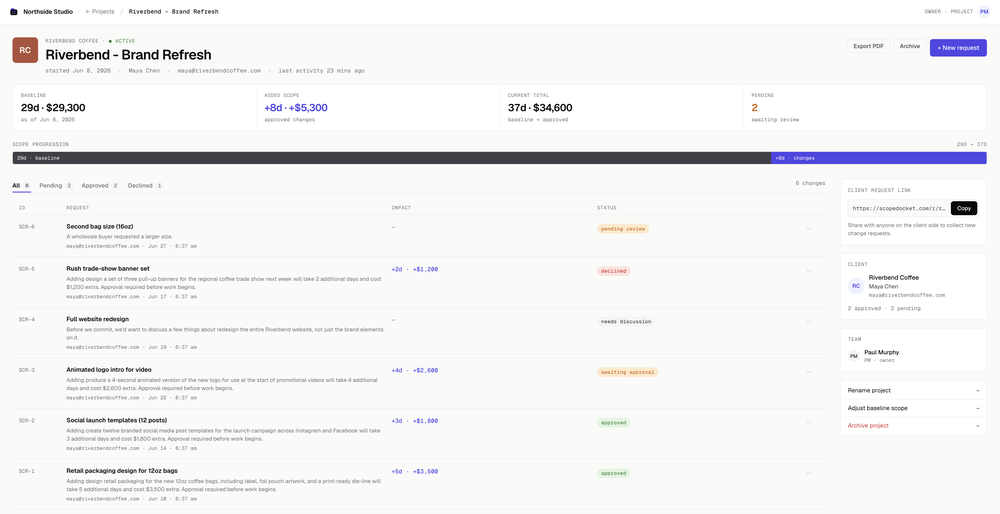Click the 'SCR-6' ID cell
1000x514 pixels.
(27, 227)
